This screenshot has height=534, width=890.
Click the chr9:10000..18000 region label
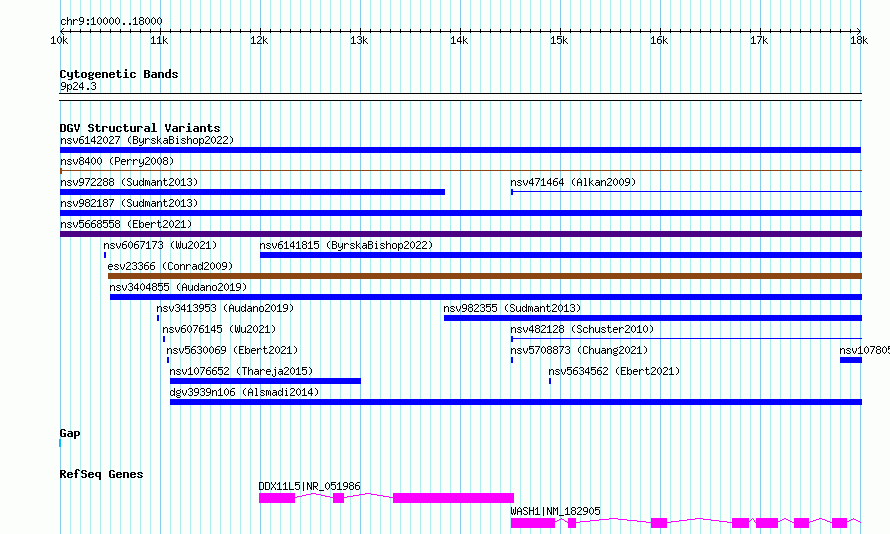point(111,21)
